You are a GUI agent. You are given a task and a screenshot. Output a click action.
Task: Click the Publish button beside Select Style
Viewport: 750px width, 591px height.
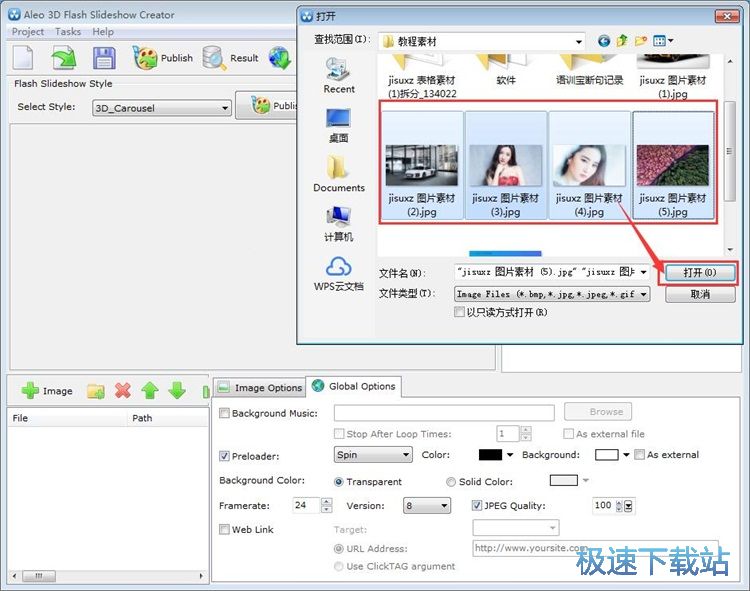coord(267,105)
